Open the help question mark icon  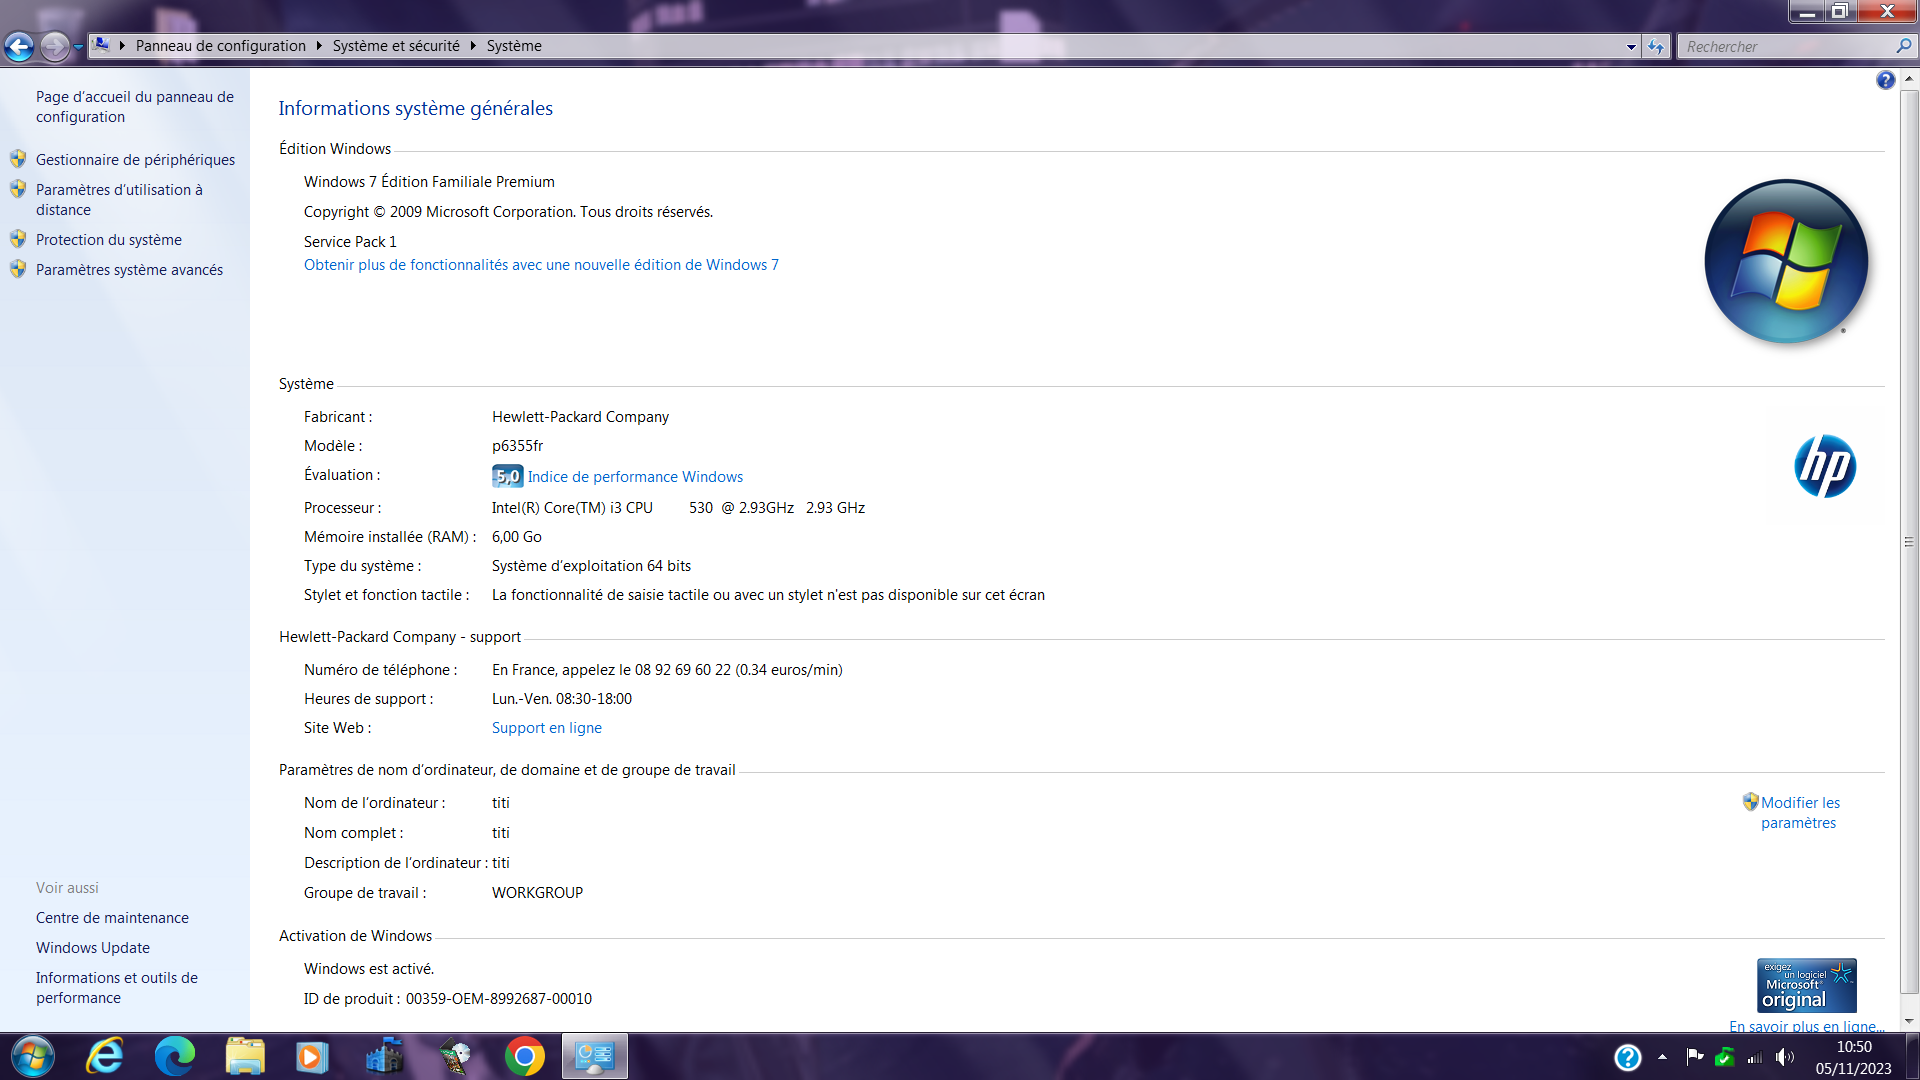(x=1885, y=81)
